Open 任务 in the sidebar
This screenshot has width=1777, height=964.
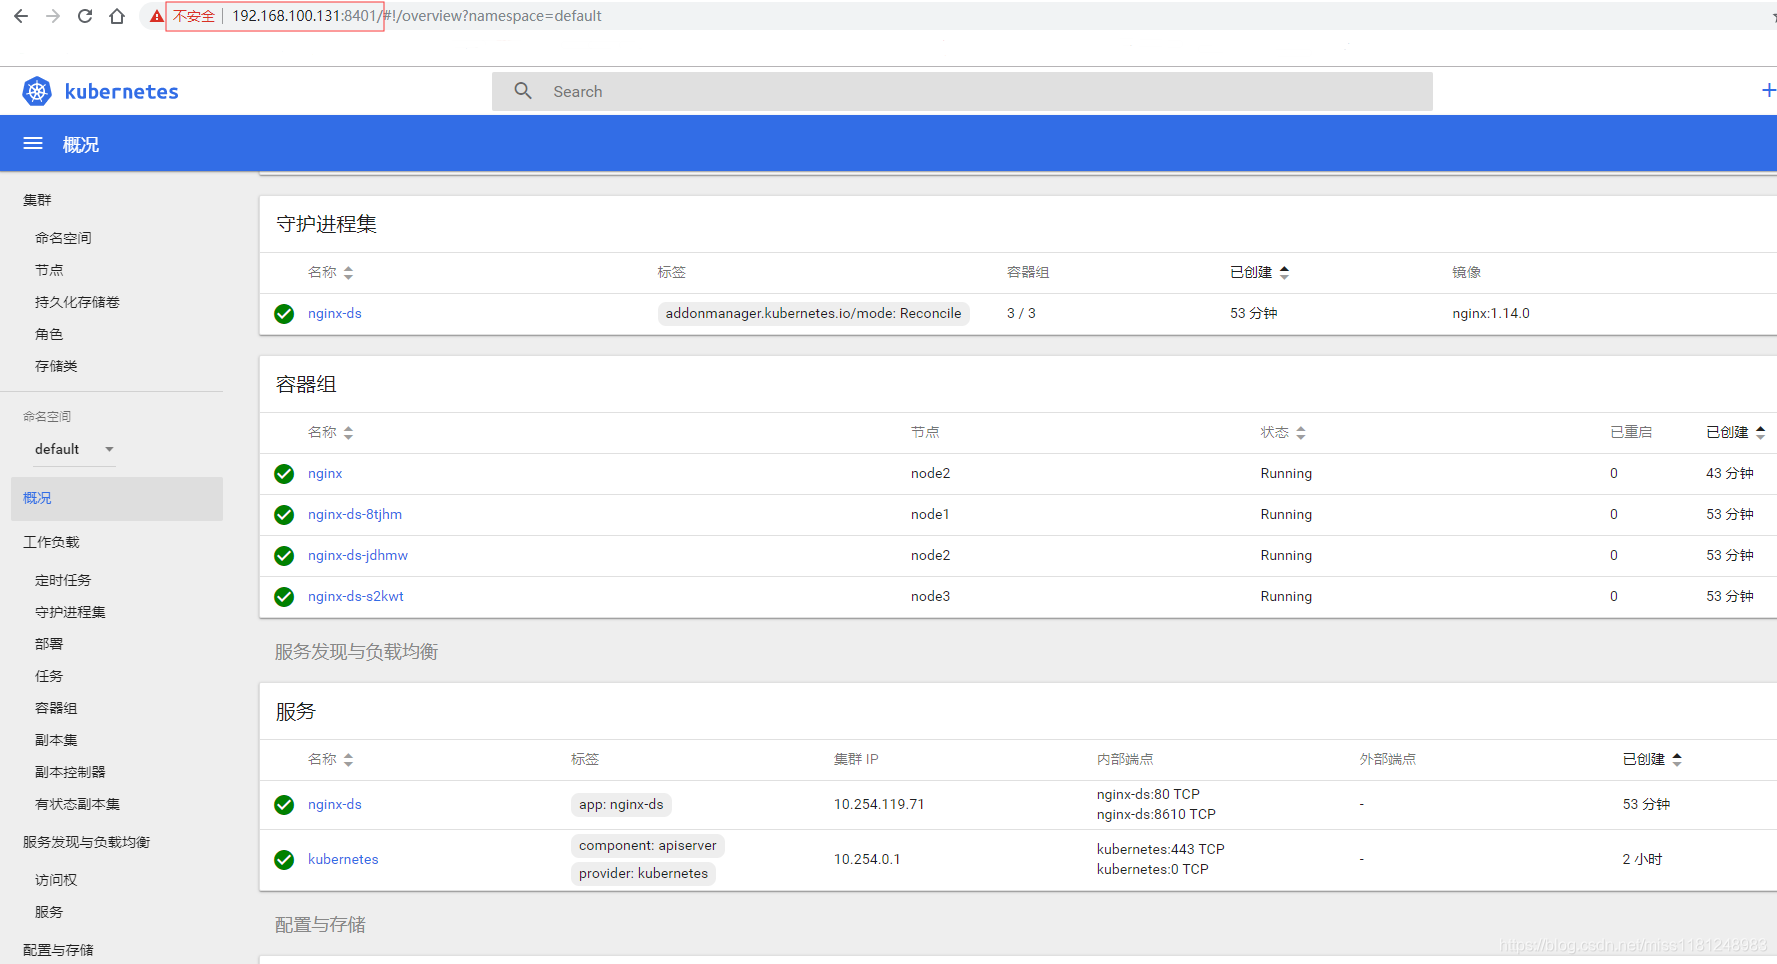pyautogui.click(x=49, y=676)
